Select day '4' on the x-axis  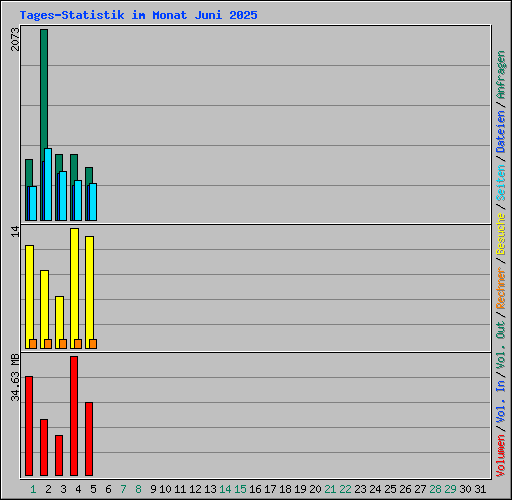tap(78, 489)
